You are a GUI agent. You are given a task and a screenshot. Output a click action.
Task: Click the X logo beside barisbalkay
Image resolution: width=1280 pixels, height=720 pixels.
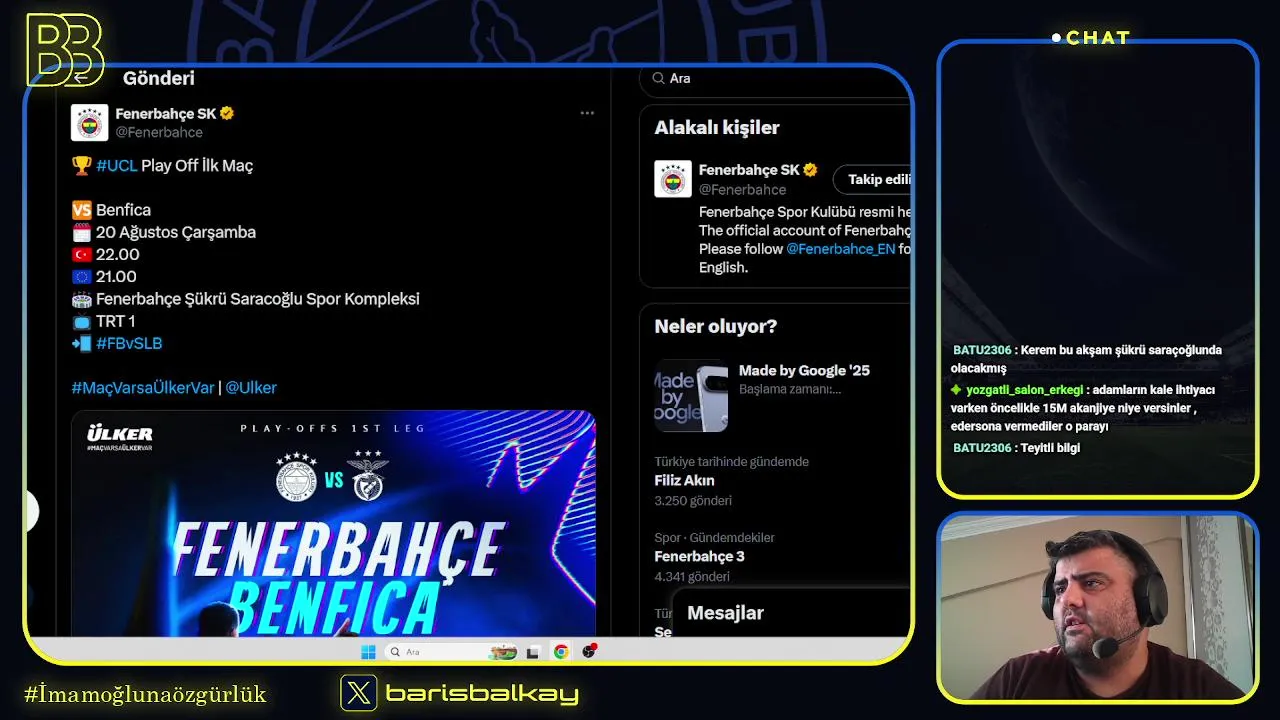click(x=359, y=693)
